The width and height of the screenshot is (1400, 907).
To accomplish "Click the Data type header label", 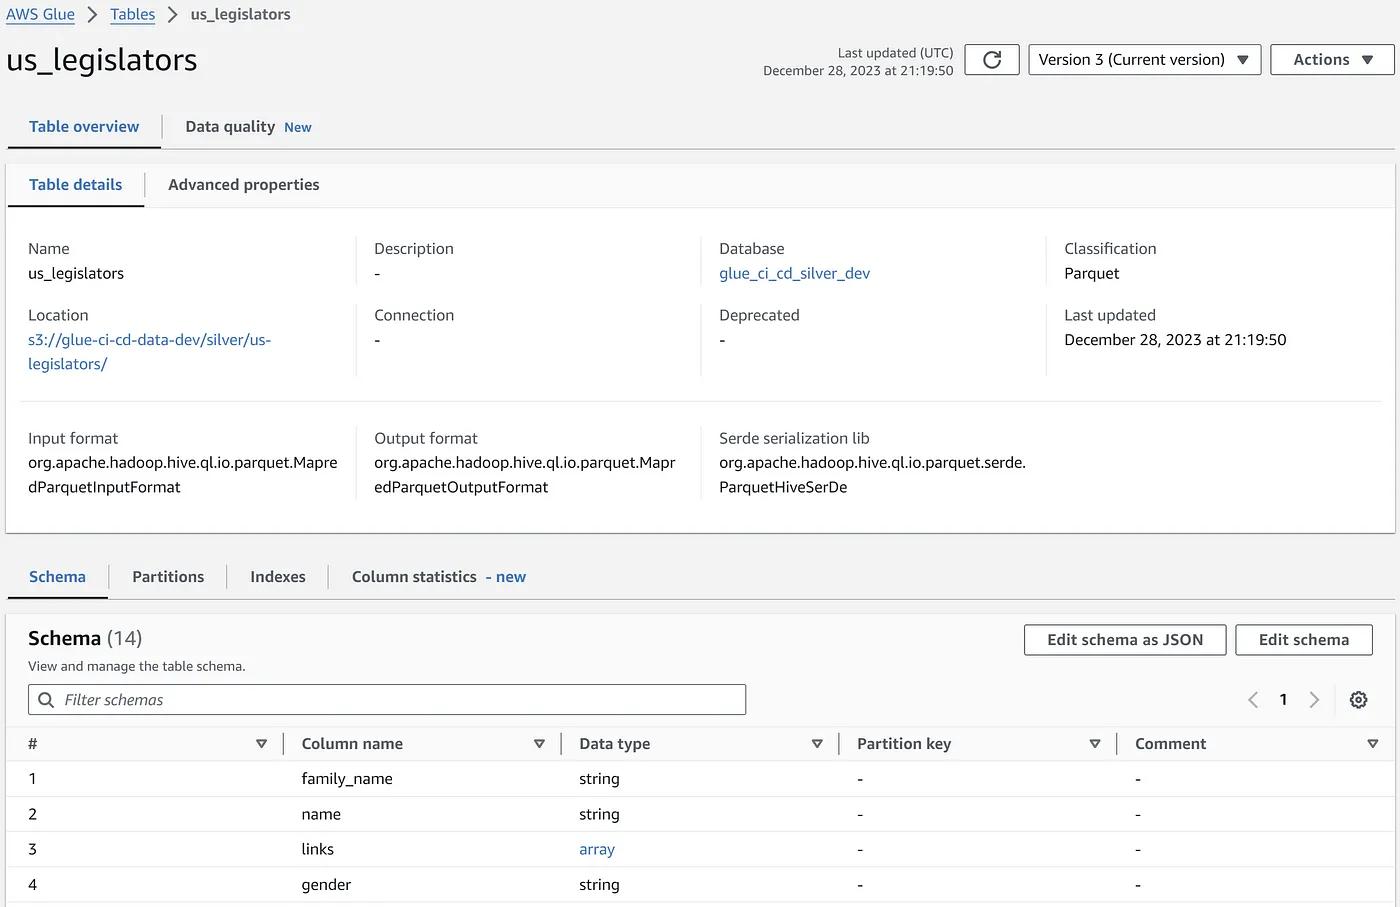I will (615, 744).
